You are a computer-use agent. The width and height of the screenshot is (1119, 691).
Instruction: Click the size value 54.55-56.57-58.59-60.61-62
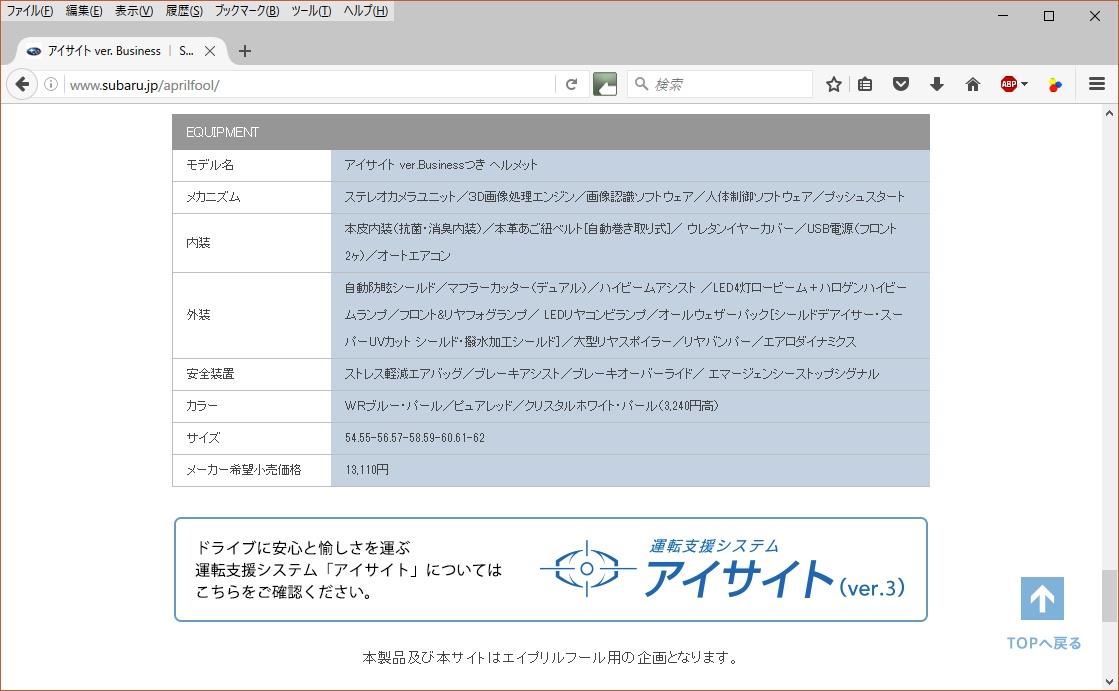pos(415,438)
